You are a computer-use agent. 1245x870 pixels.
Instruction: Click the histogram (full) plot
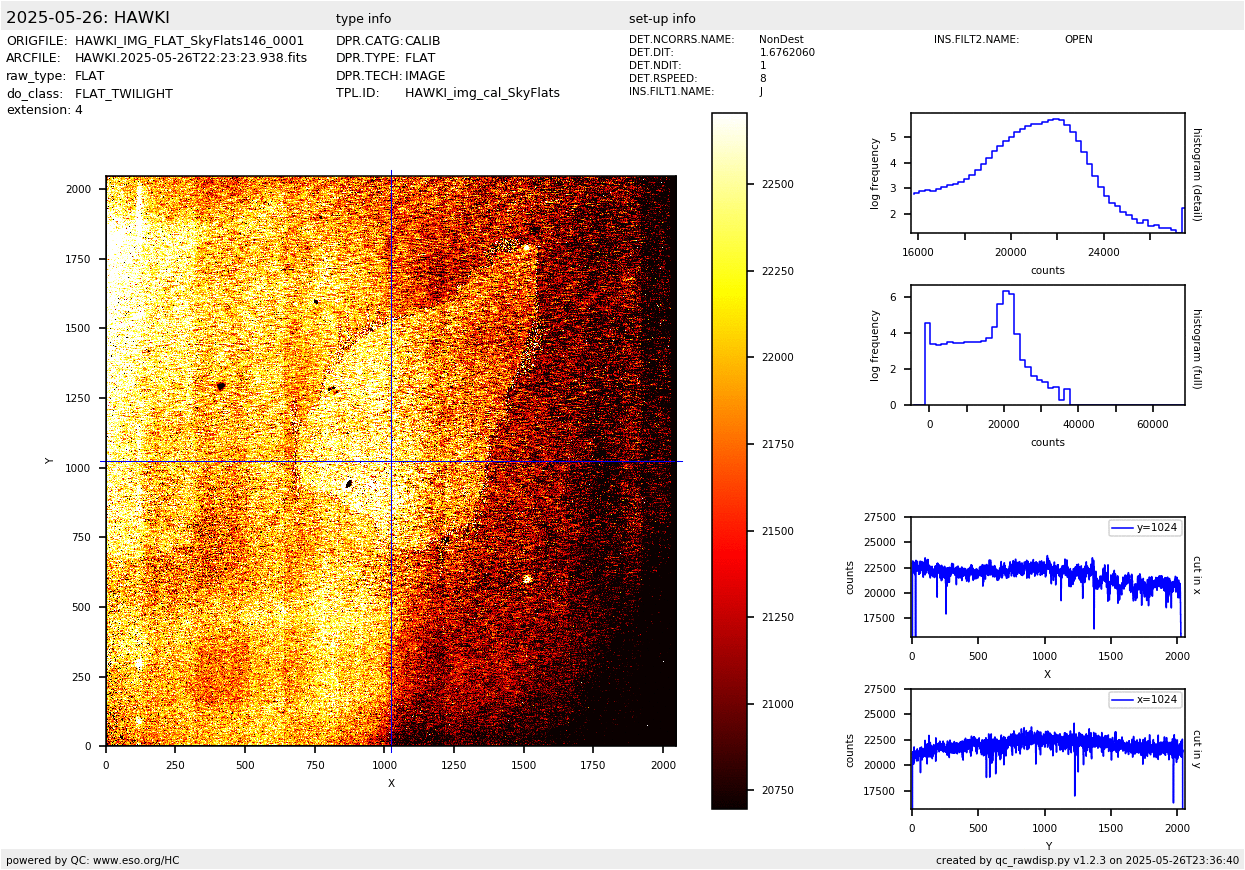tap(1047, 345)
